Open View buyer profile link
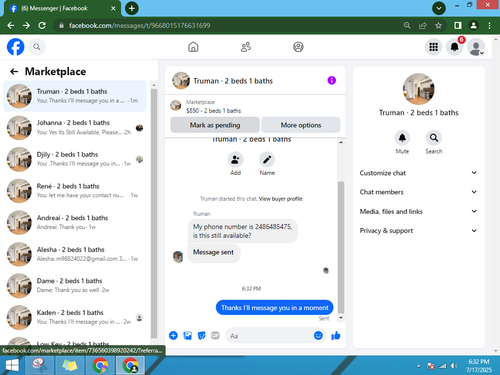500x375 pixels. pos(281,199)
